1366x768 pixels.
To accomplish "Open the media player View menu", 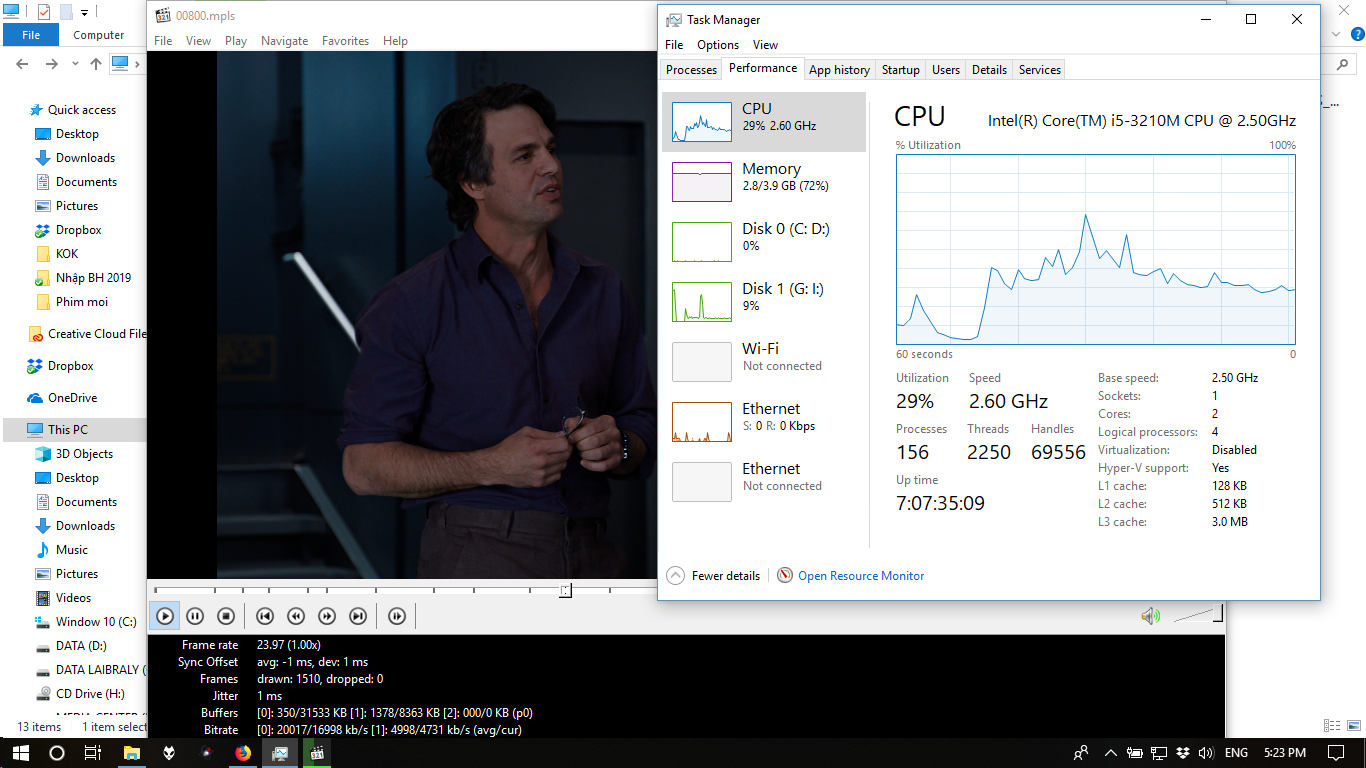I will 198,41.
